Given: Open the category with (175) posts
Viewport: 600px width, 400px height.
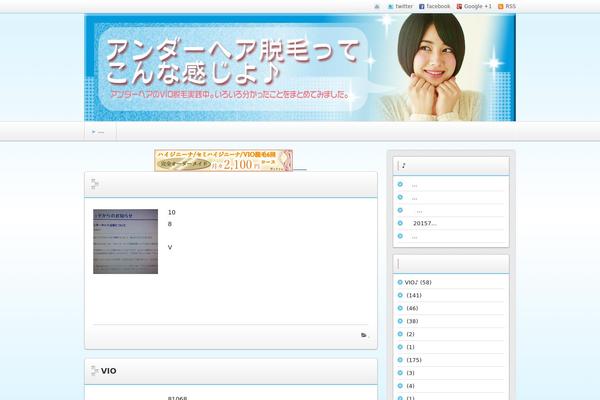Looking at the screenshot, I should (x=414, y=360).
